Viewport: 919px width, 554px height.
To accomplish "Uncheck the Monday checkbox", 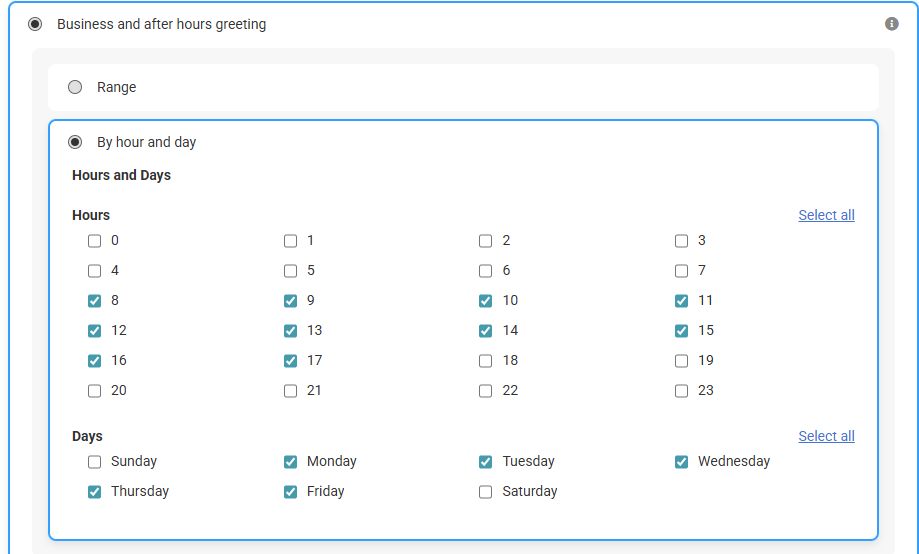I will (290, 462).
